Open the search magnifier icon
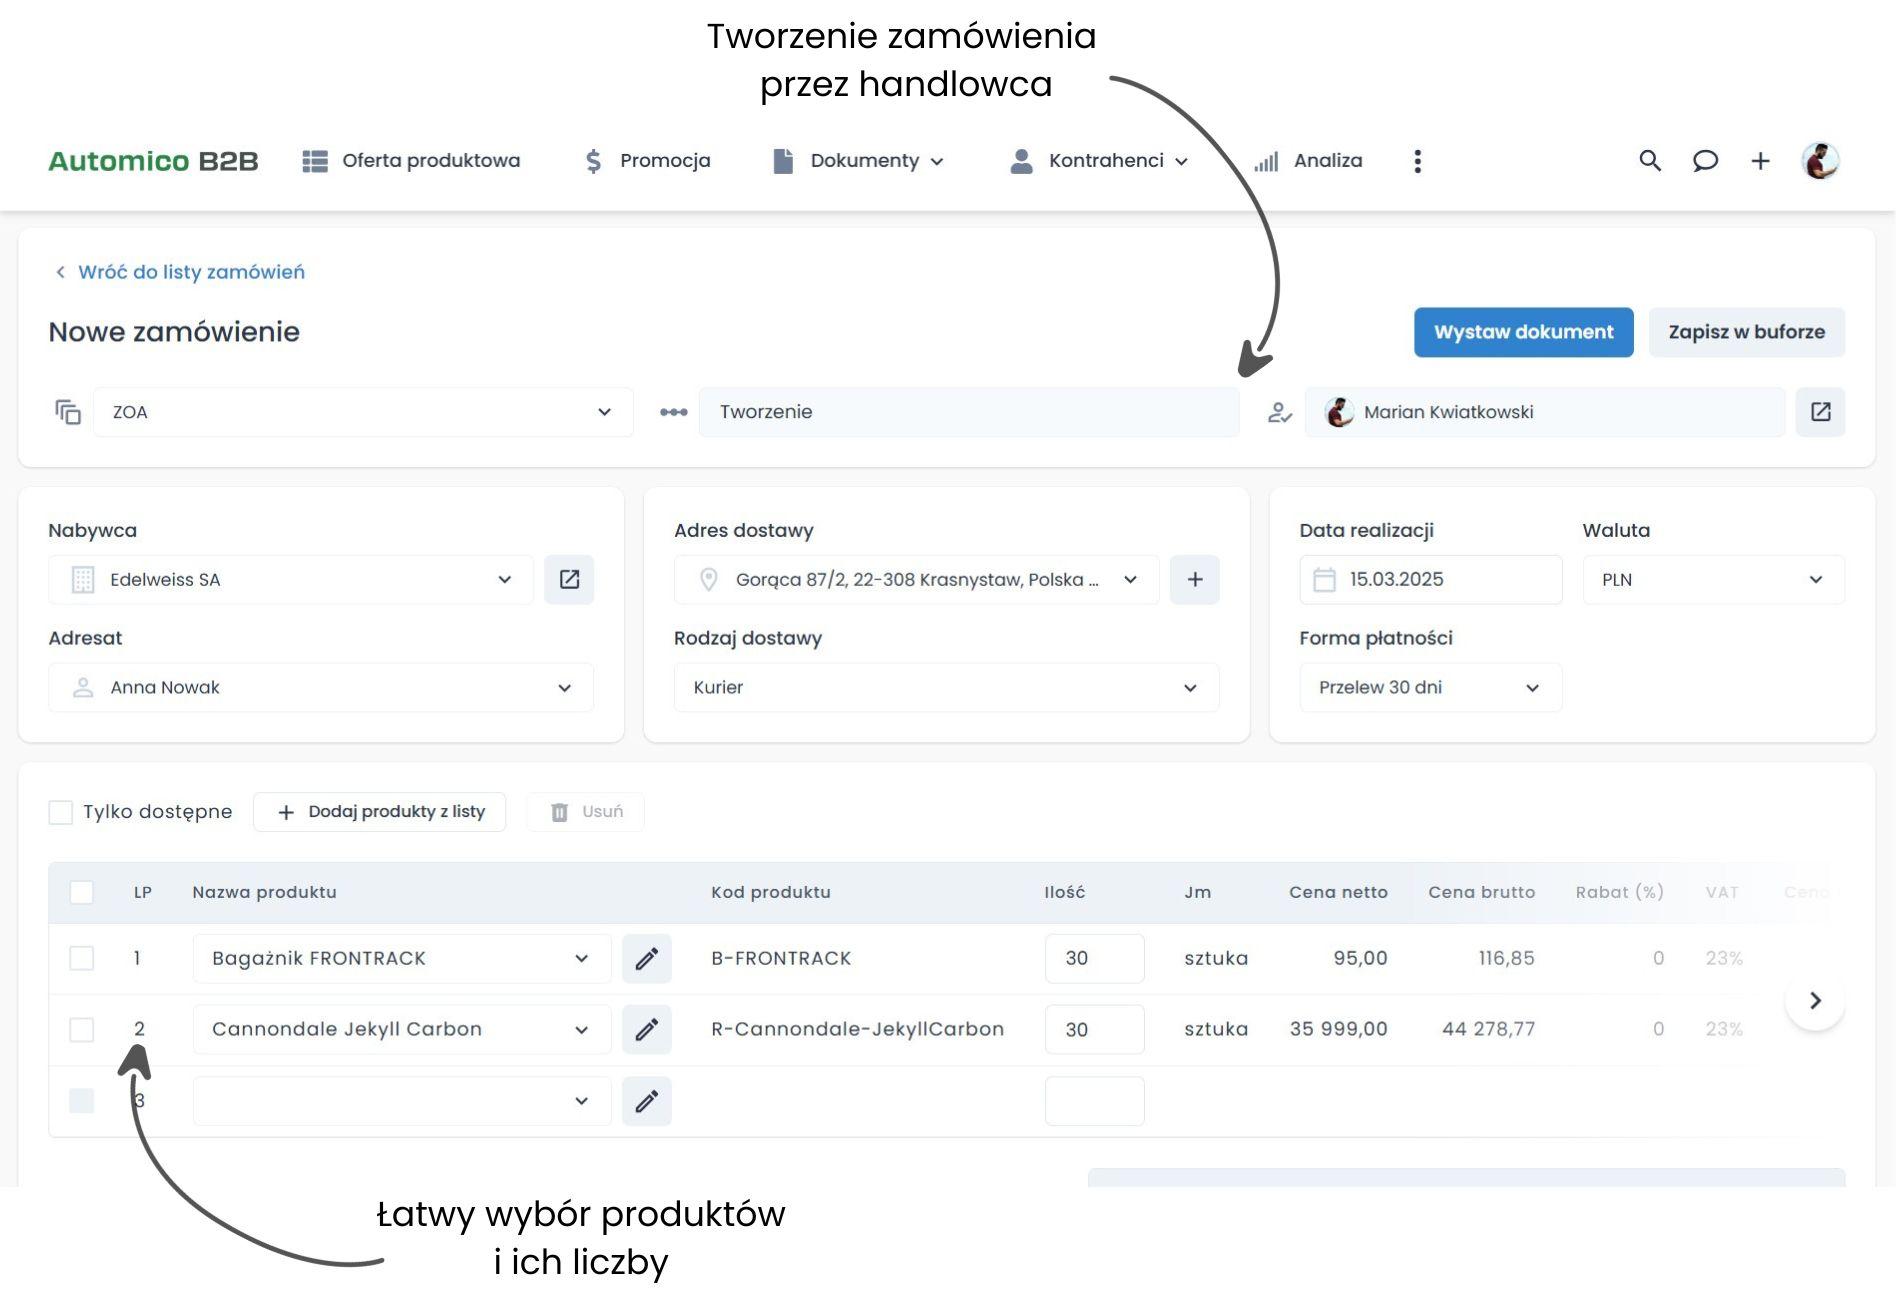This screenshot has height=1300, width=1896. [1650, 161]
